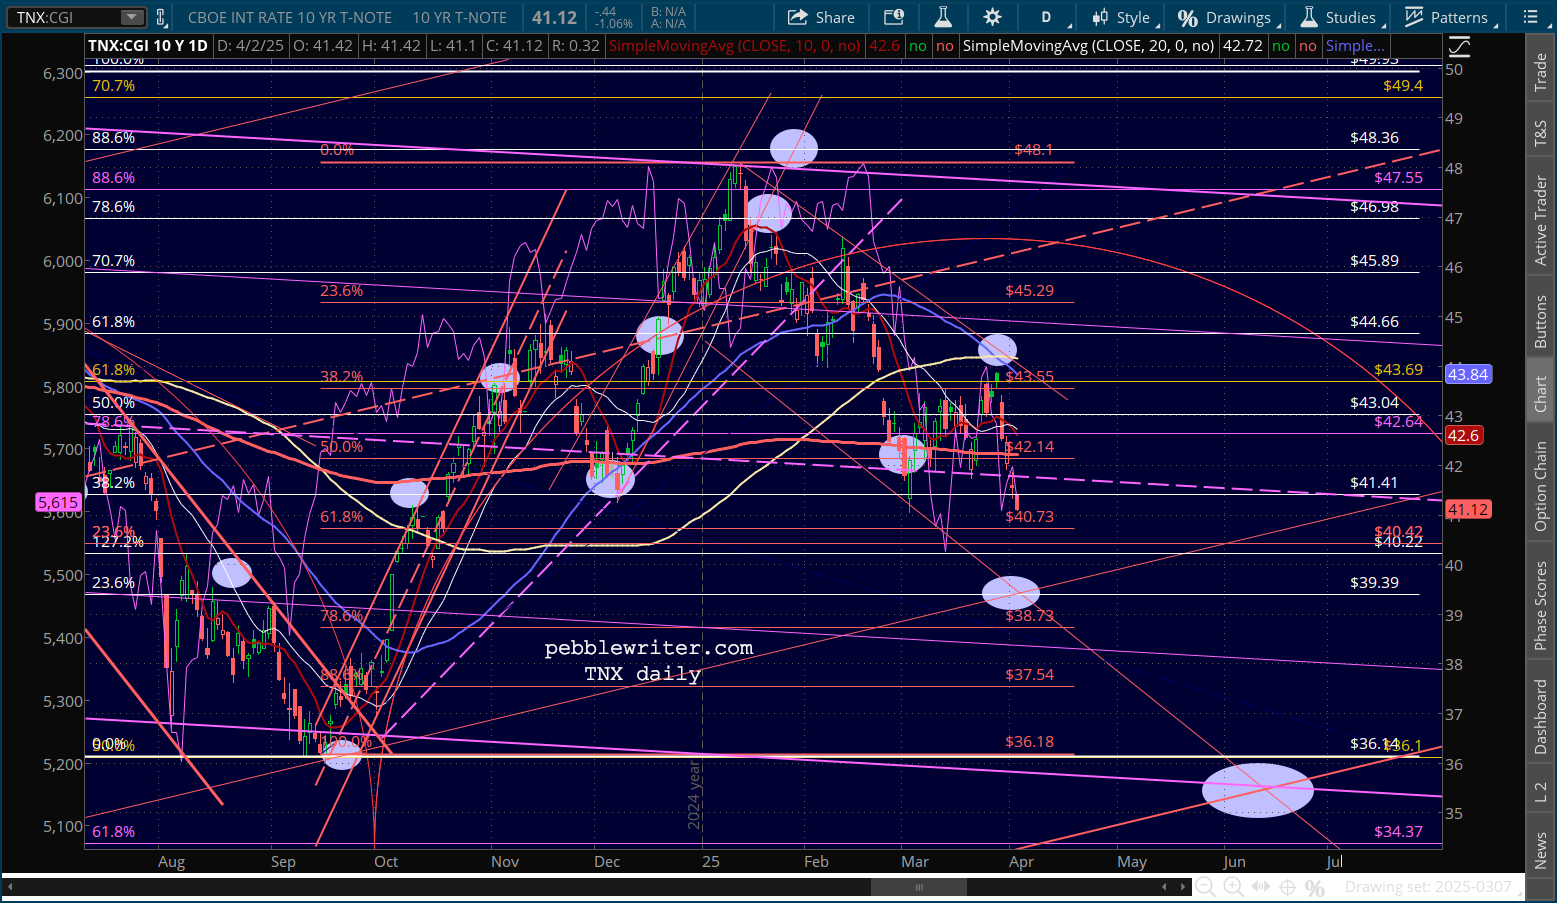This screenshot has width=1557, height=903.
Task: Open chart settings gear icon
Action: point(992,17)
